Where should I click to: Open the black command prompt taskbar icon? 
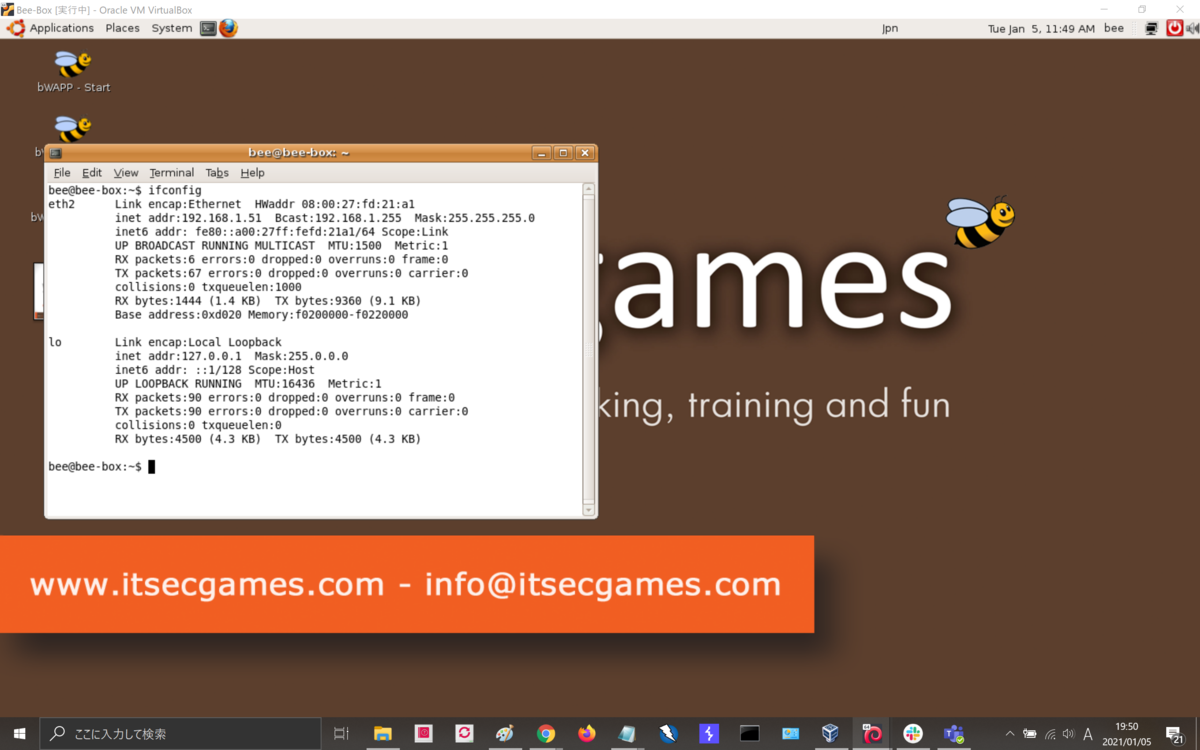tap(749, 733)
